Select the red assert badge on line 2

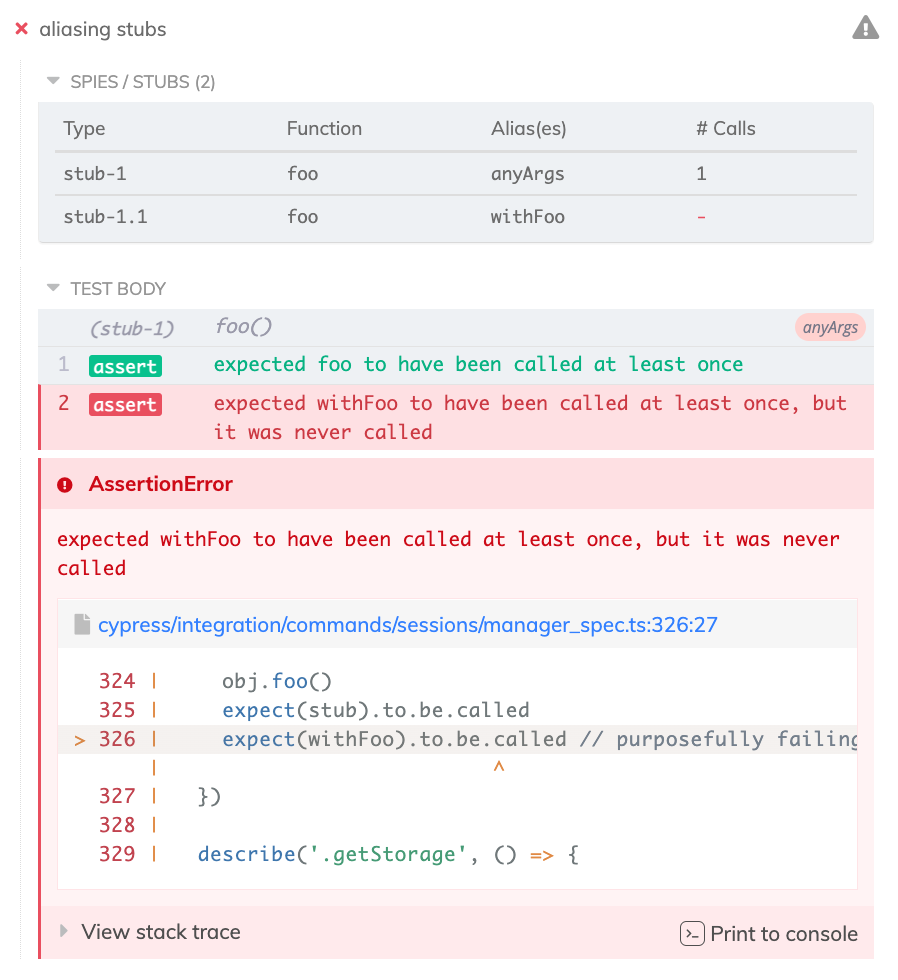pyautogui.click(x=125, y=404)
